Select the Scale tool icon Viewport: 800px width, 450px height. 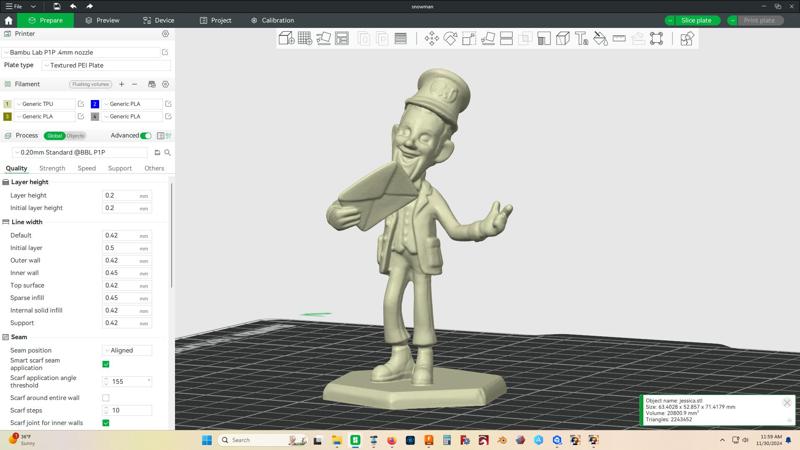469,38
